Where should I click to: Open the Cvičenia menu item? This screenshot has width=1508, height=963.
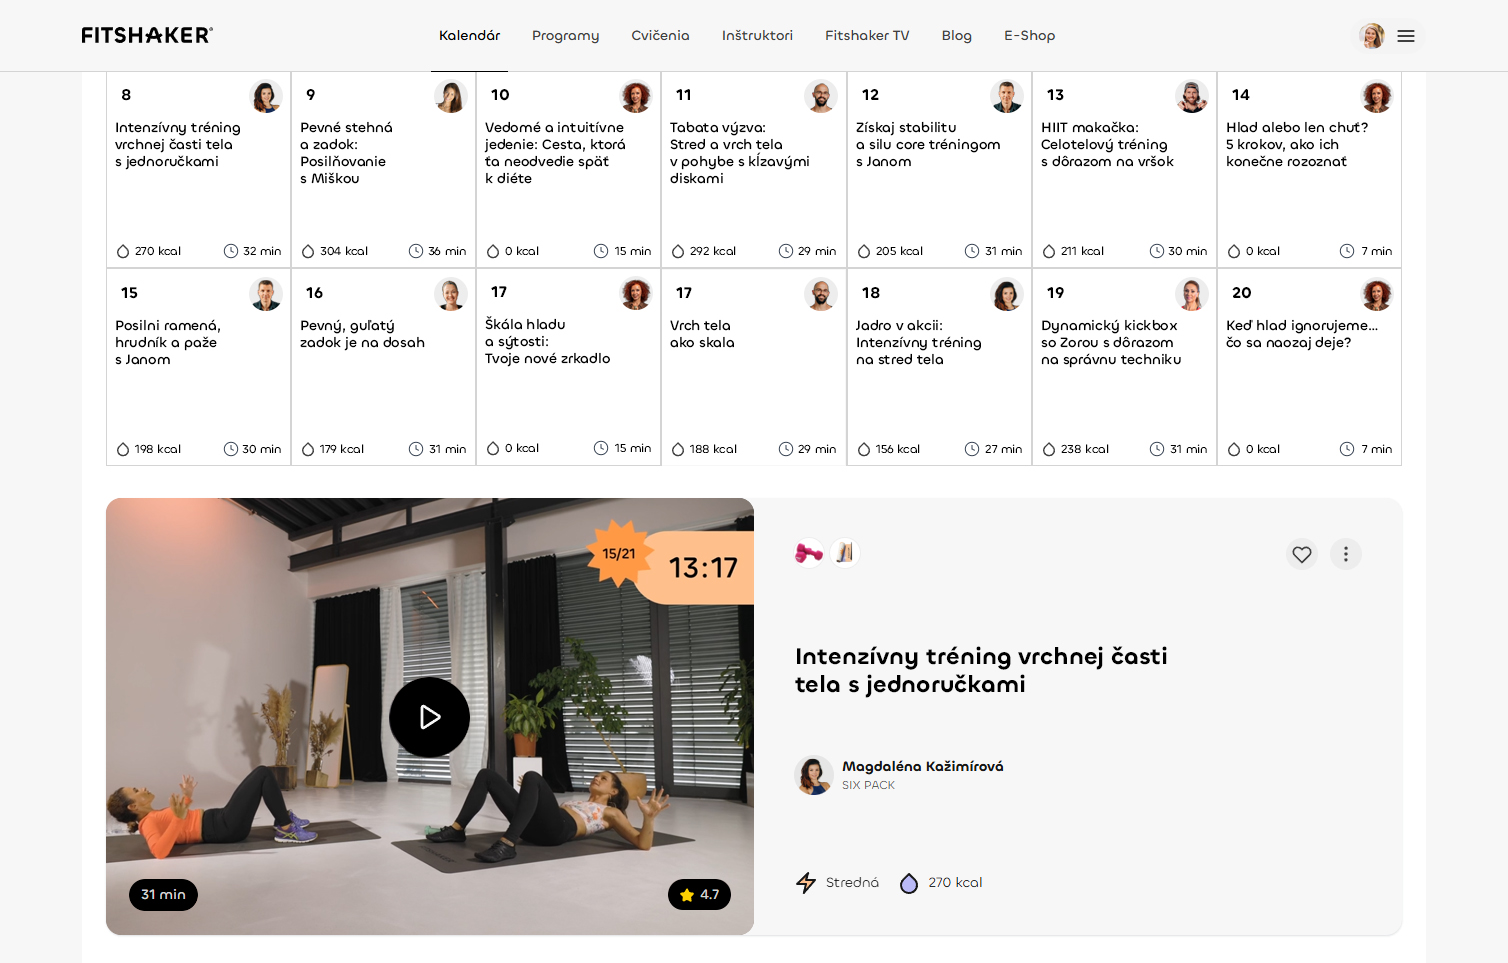point(660,35)
